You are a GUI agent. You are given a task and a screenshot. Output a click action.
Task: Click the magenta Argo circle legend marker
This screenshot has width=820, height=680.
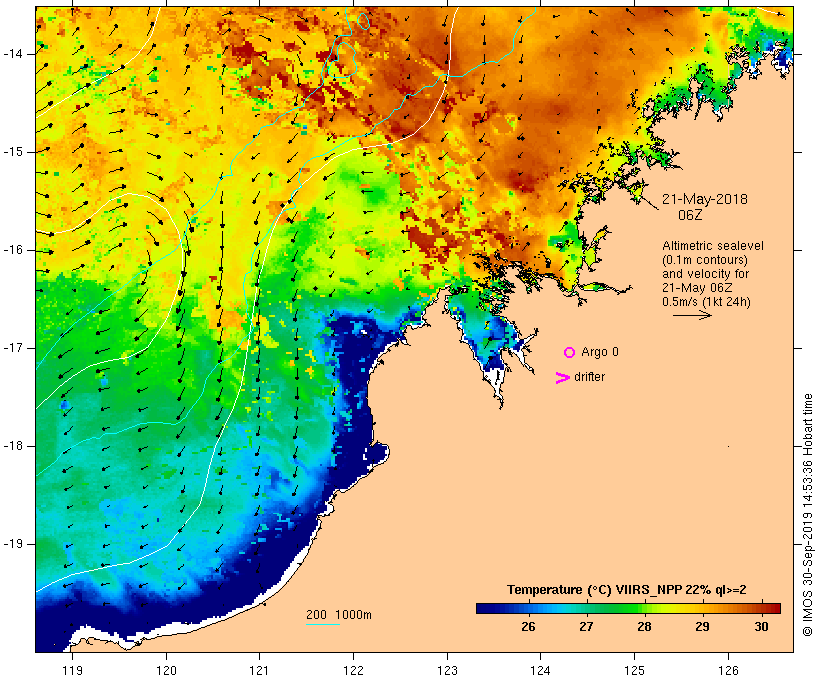pos(570,353)
